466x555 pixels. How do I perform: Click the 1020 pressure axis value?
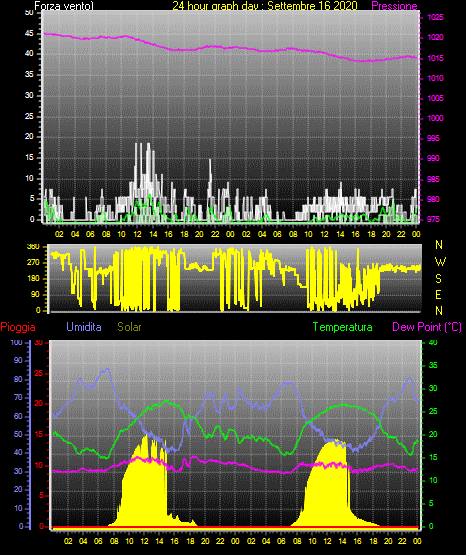tap(435, 37)
